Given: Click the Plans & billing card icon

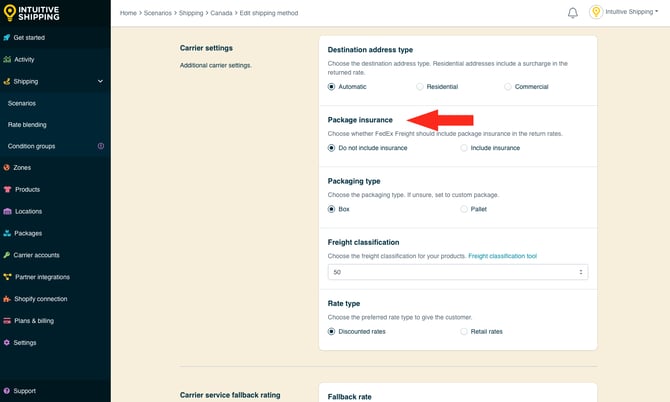Looking at the screenshot, I should [x=7, y=321].
